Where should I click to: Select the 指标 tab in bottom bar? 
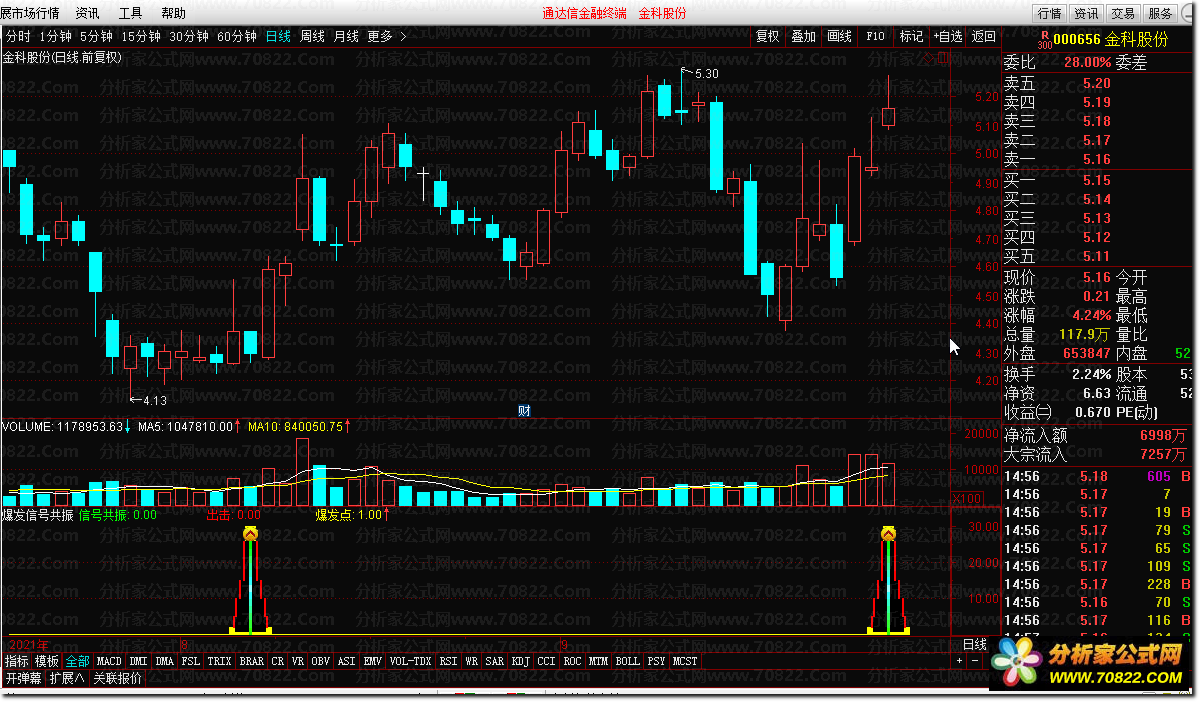(16, 662)
